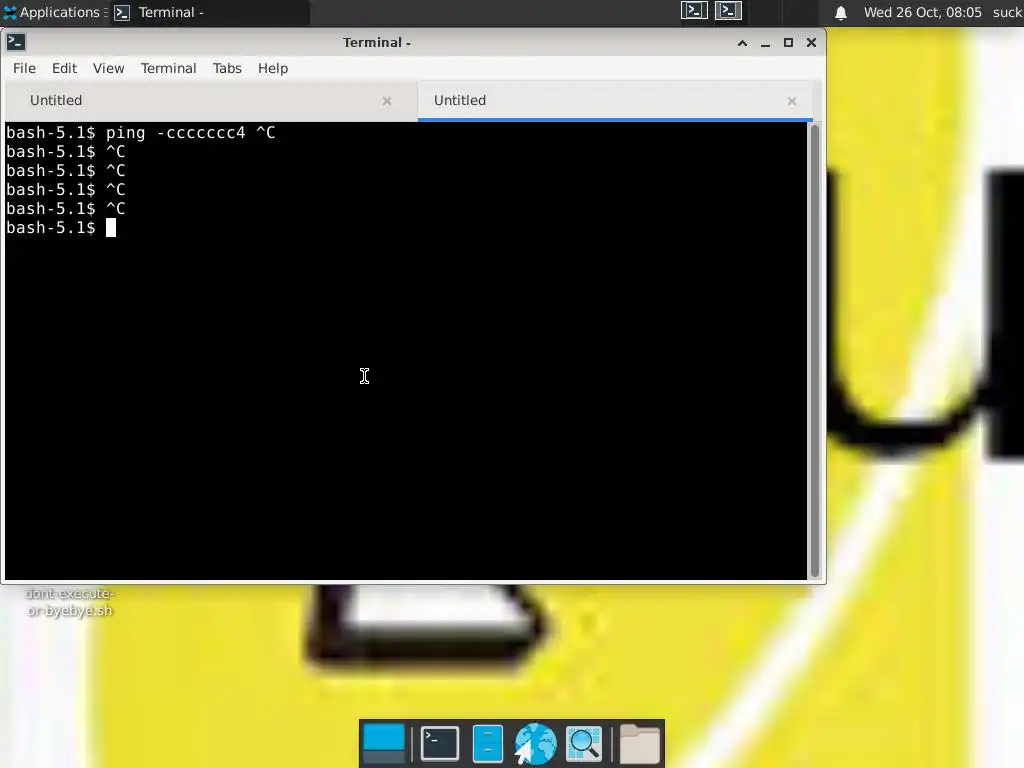The width and height of the screenshot is (1024, 768).
Task: Open home folder icon in dock
Action: click(x=639, y=744)
